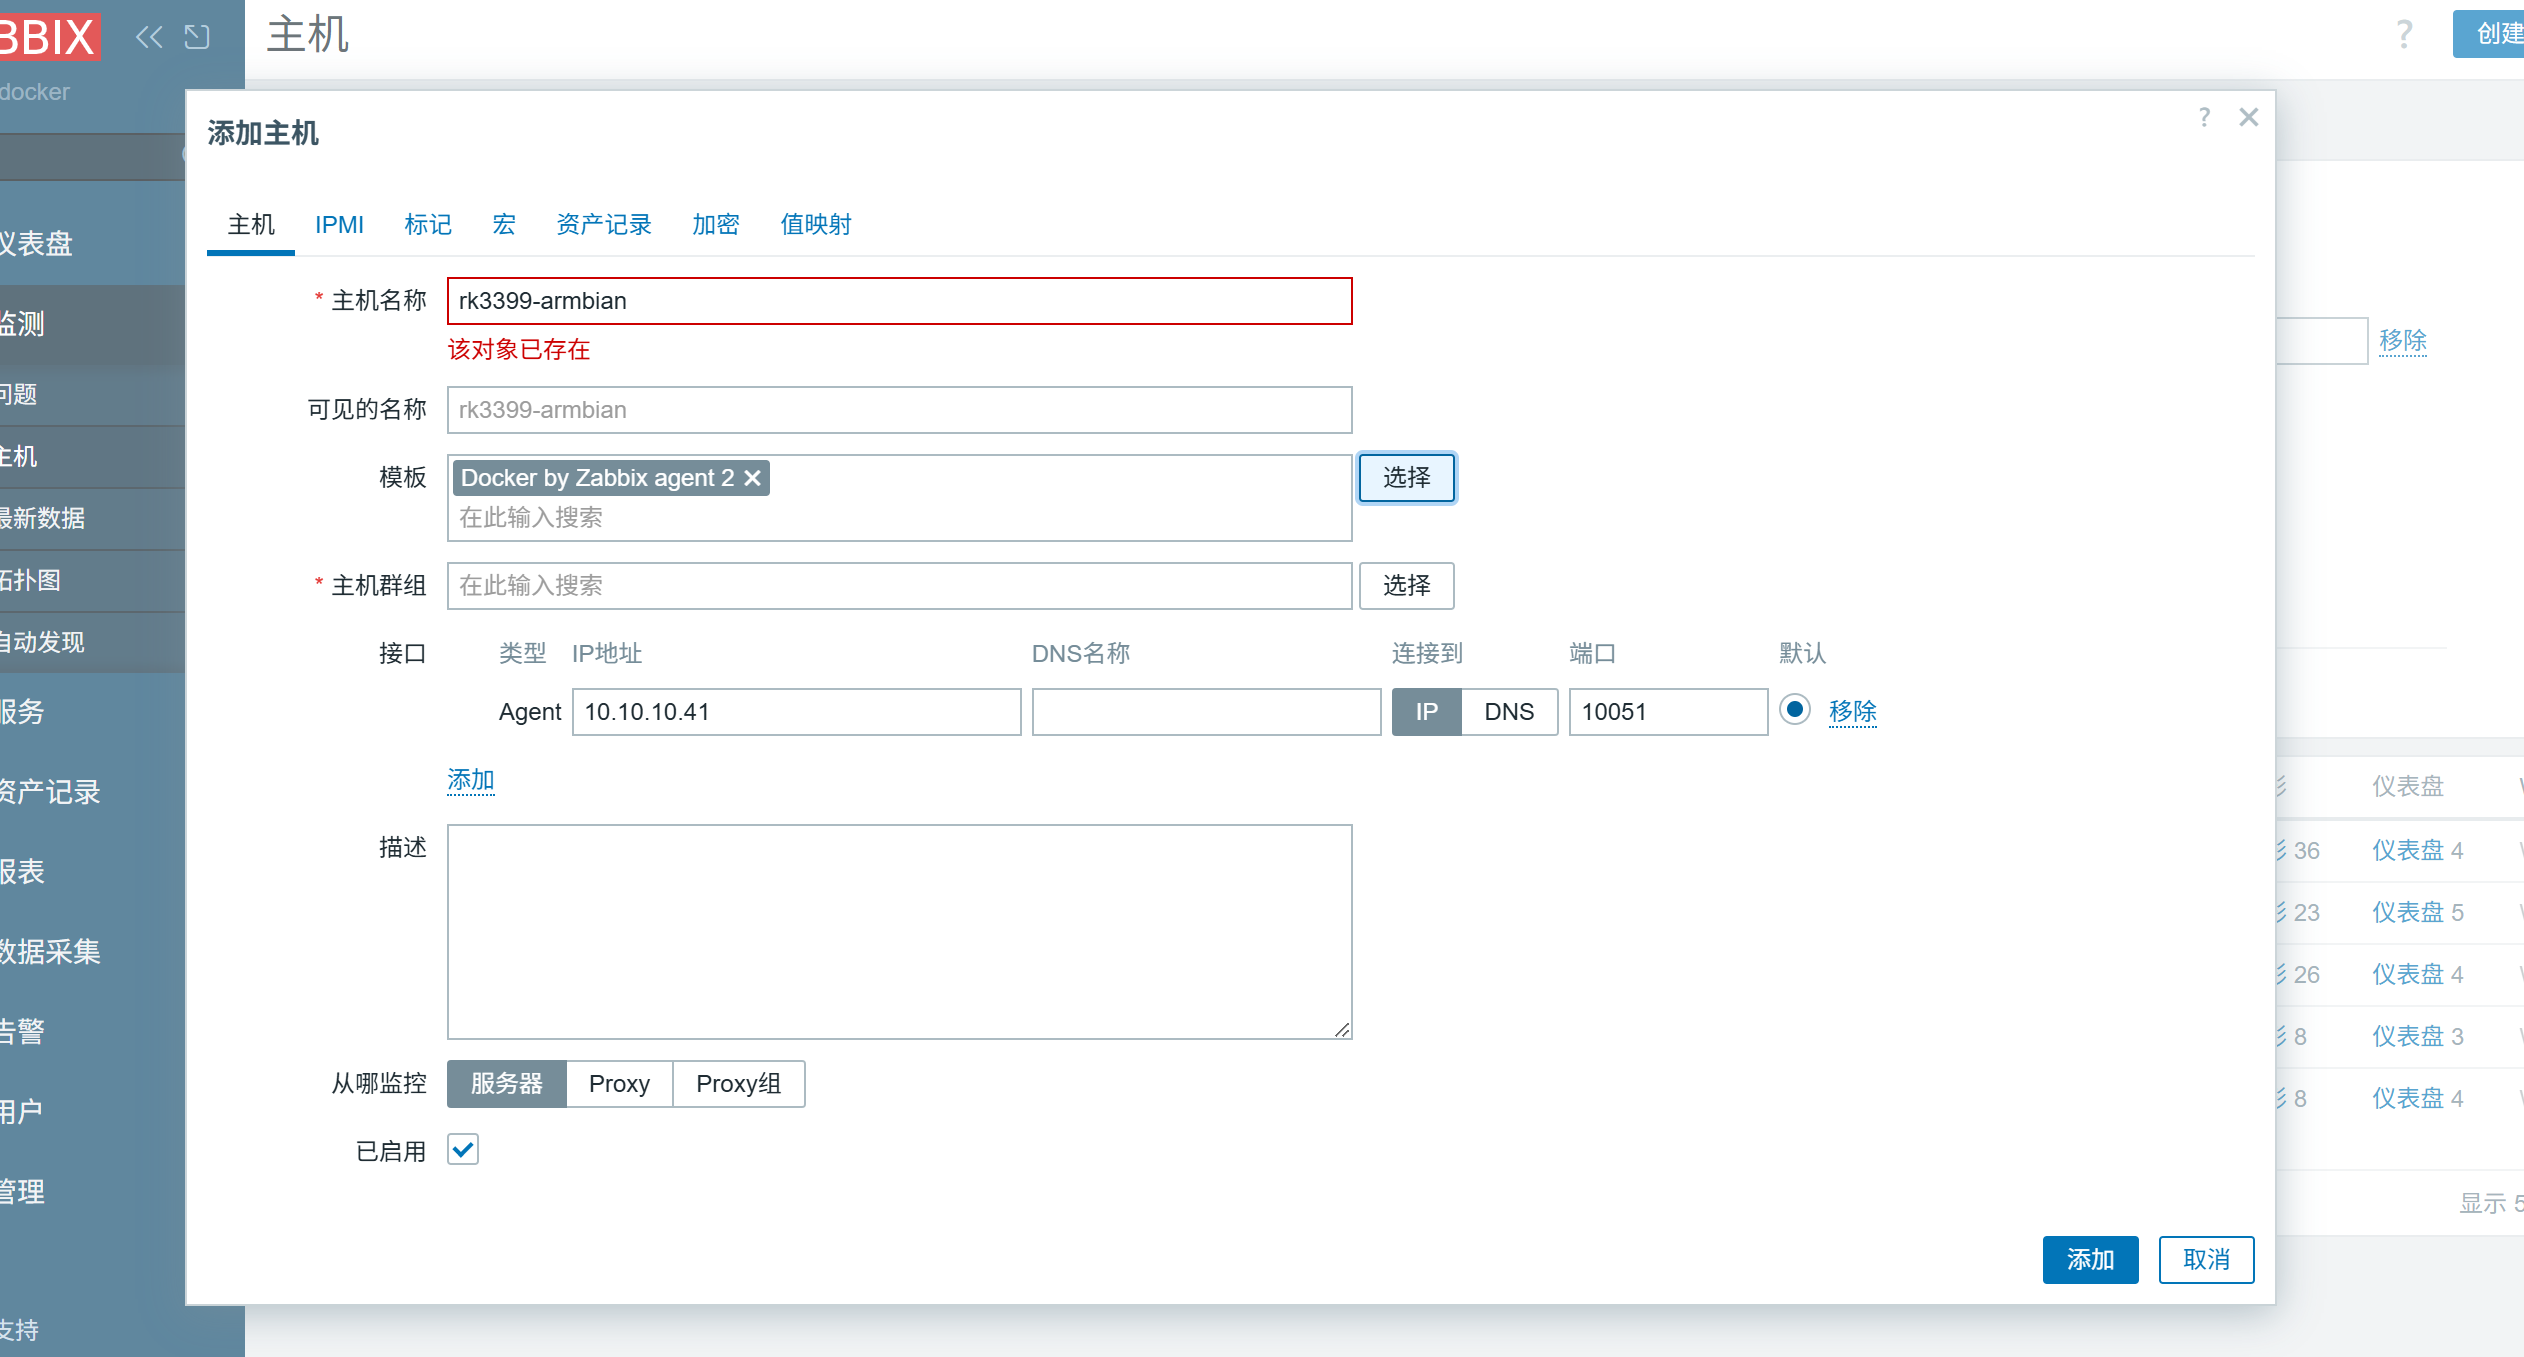Viewport: 2524px width, 1357px height.
Task: Click the sidebar hide/resize icon
Action: [x=197, y=38]
